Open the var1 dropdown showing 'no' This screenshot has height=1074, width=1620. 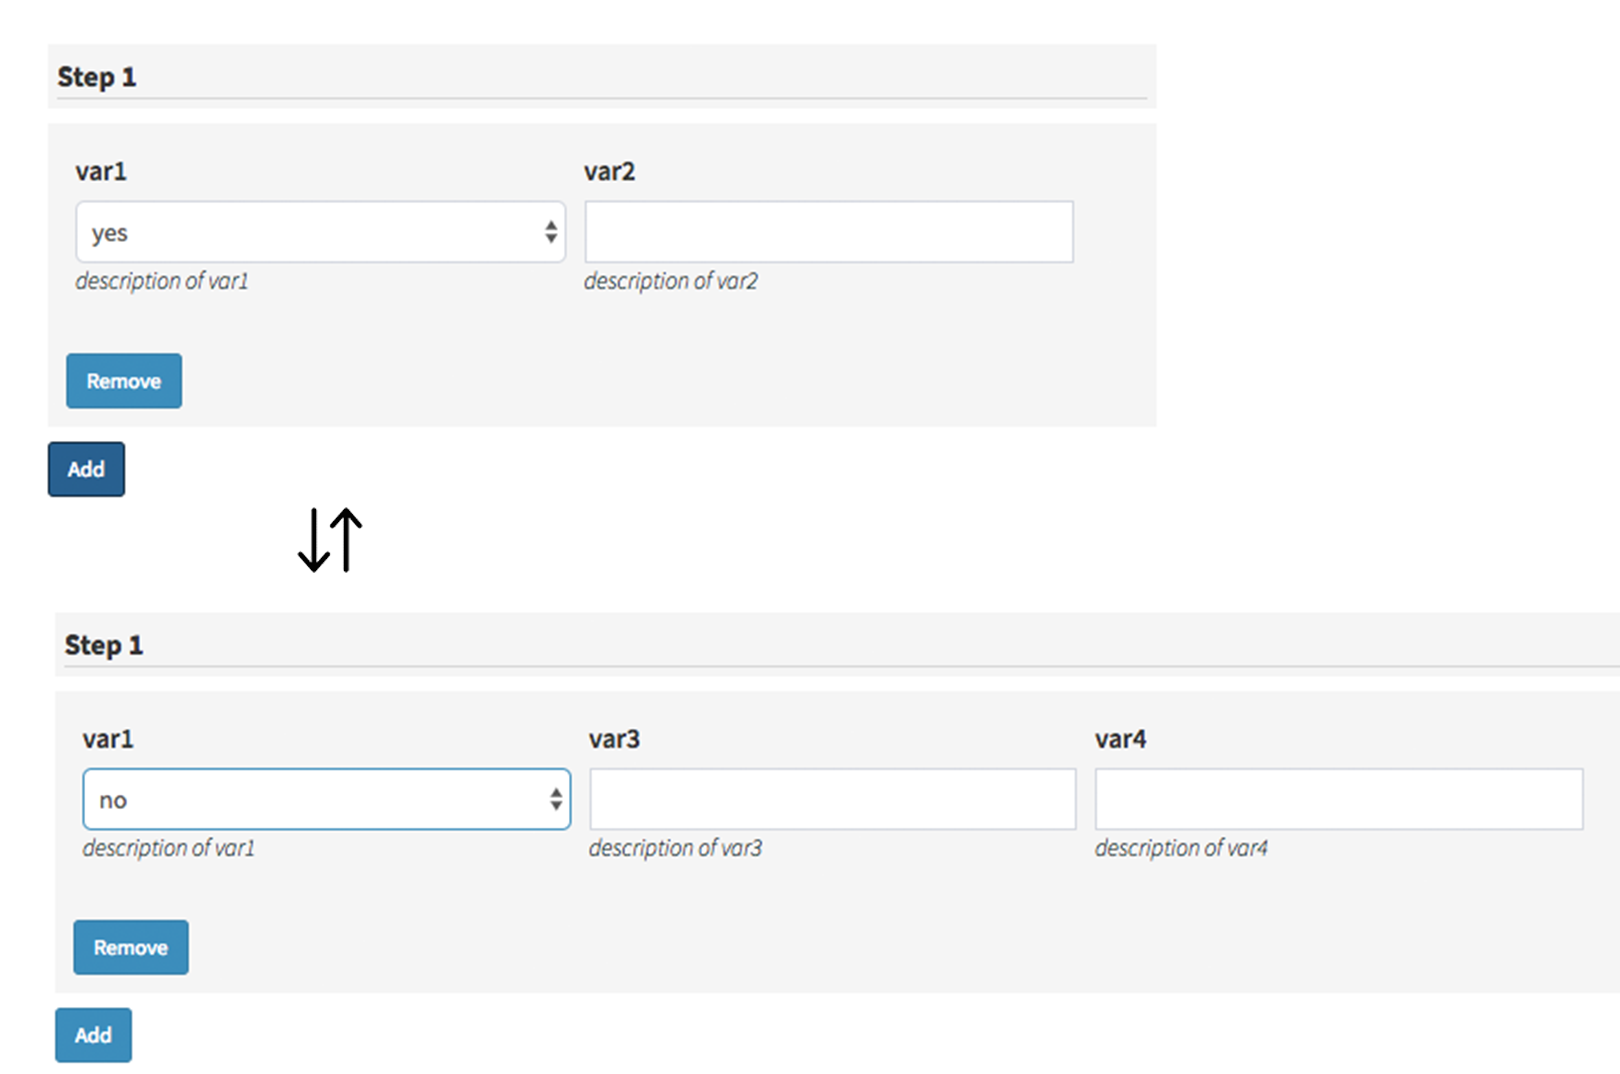click(327, 799)
